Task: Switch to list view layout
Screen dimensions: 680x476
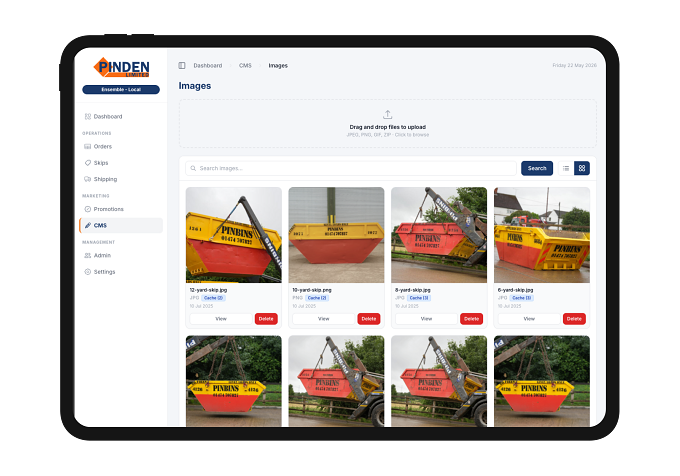Action: [566, 168]
